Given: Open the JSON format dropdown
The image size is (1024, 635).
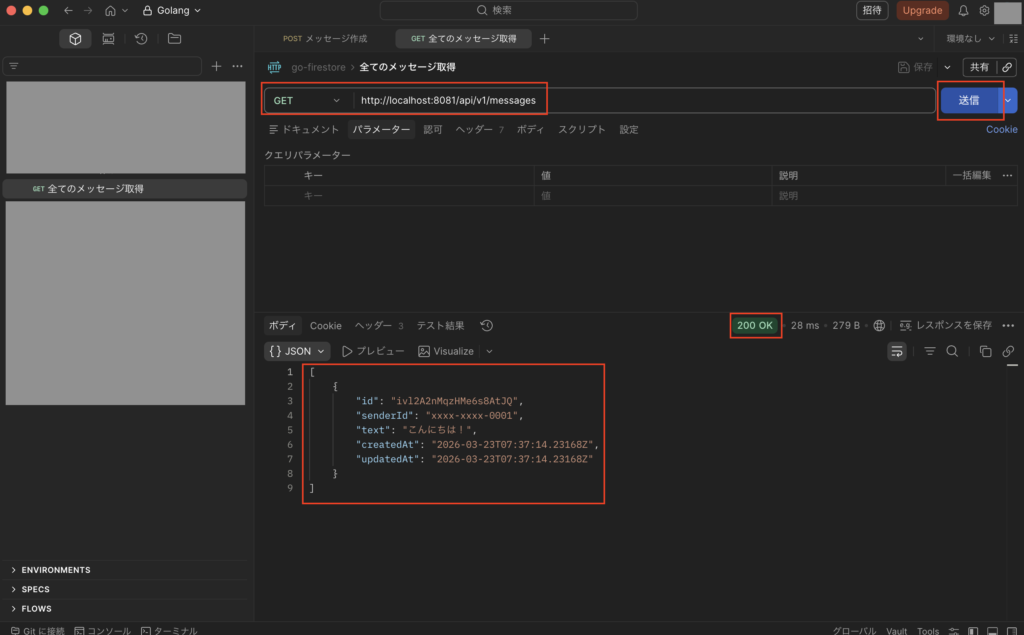Looking at the screenshot, I should coord(297,351).
